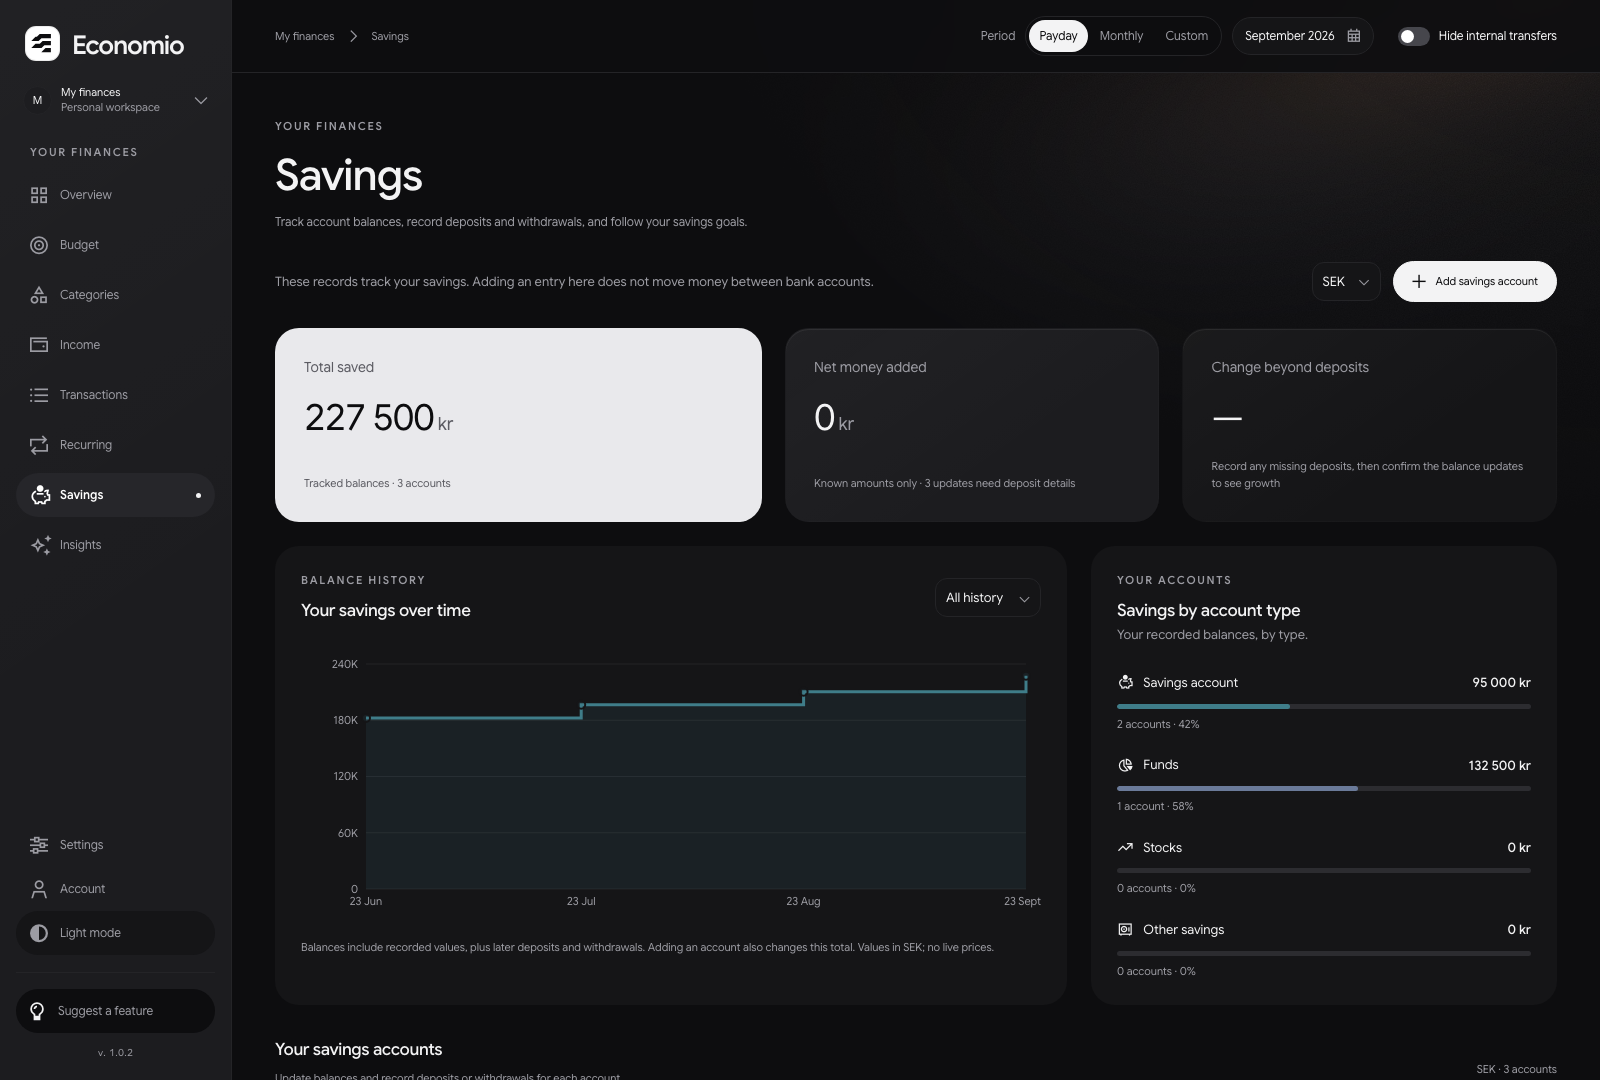Open the September 2026 date picker
This screenshot has width=1600, height=1080.
pyautogui.click(x=1302, y=36)
